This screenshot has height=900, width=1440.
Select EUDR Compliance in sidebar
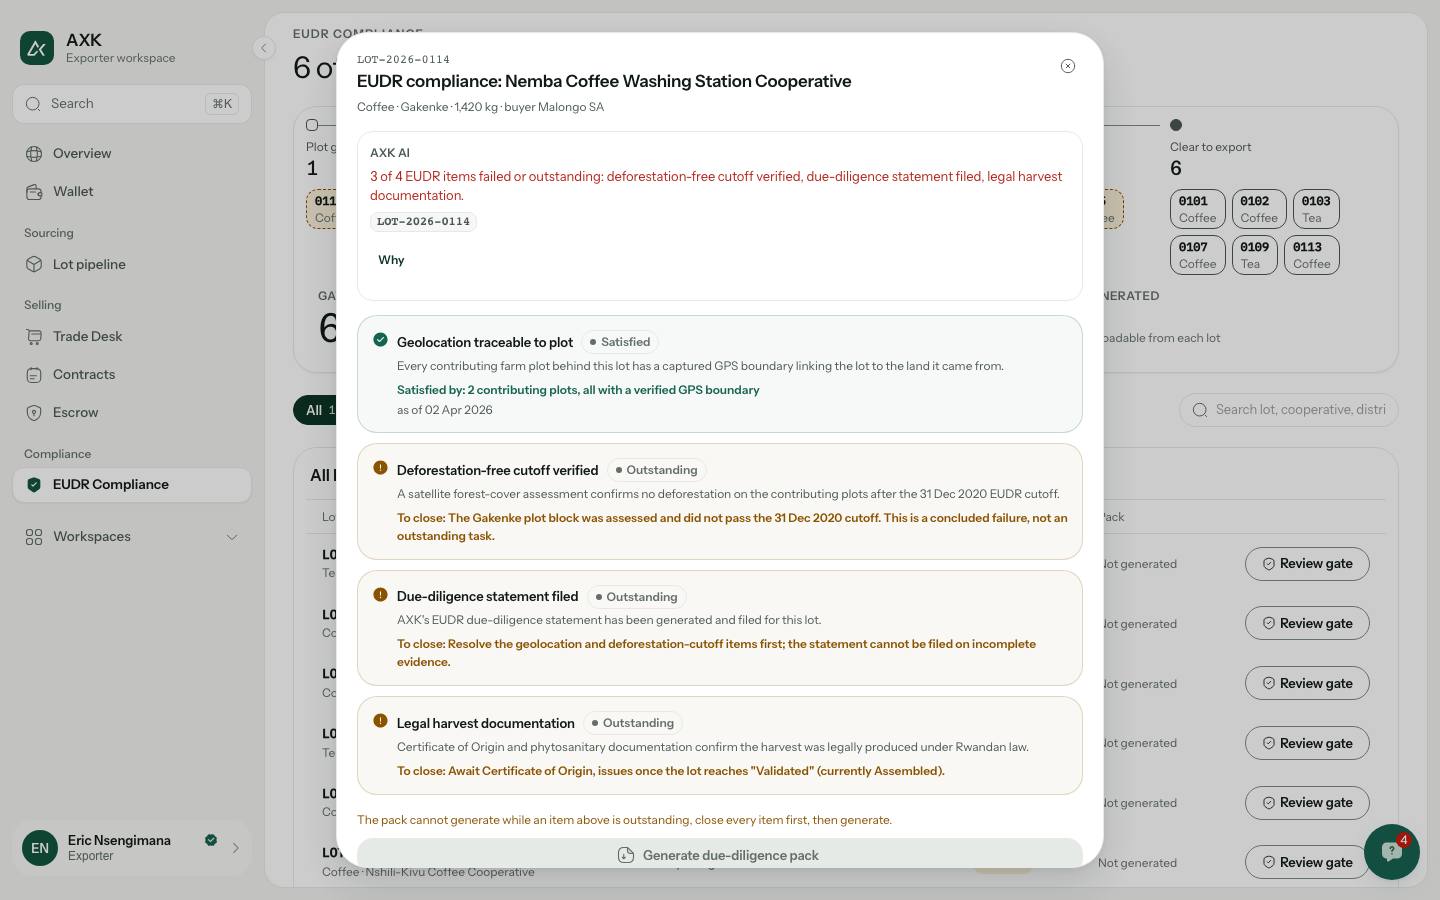click(132, 485)
